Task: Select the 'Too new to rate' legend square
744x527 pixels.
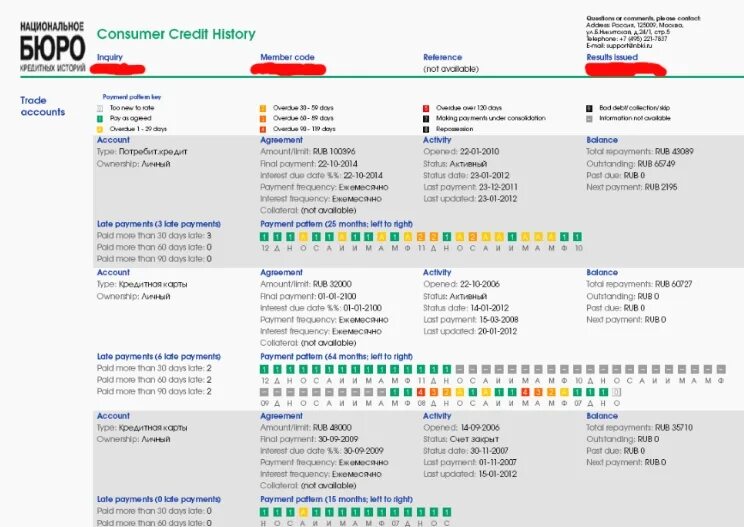Action: coord(100,108)
